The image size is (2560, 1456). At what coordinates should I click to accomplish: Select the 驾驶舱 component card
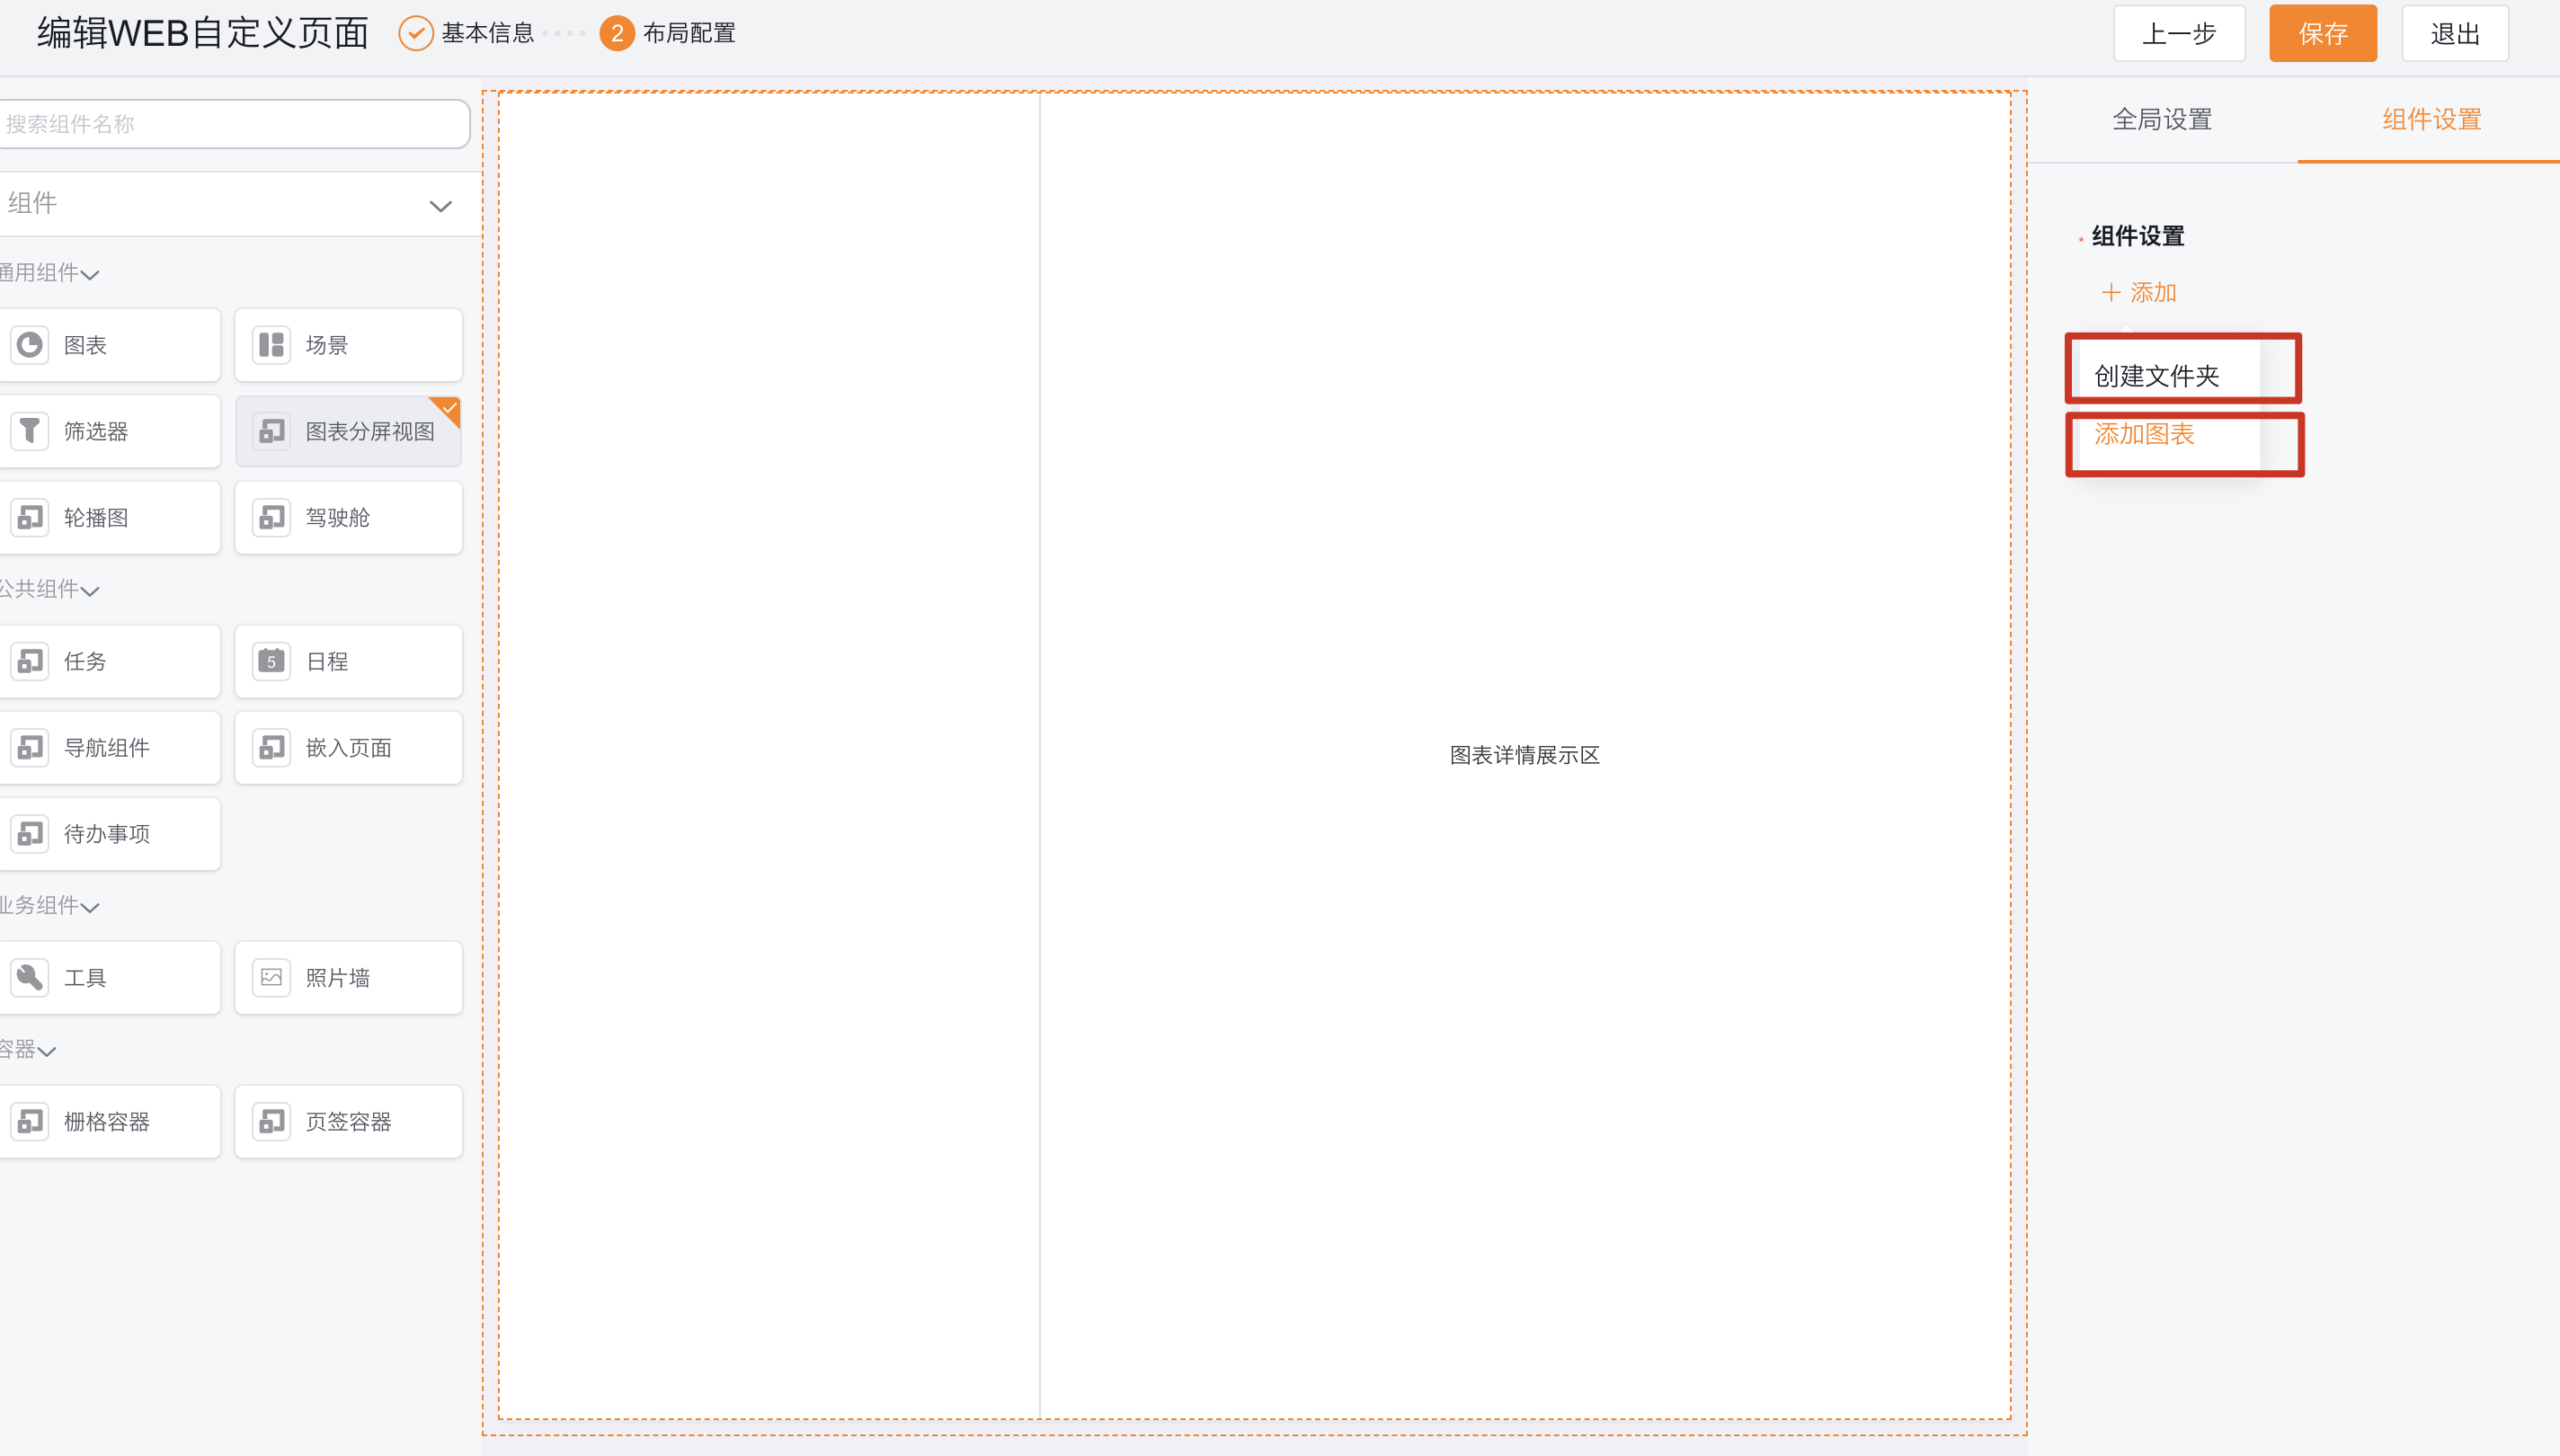click(349, 517)
